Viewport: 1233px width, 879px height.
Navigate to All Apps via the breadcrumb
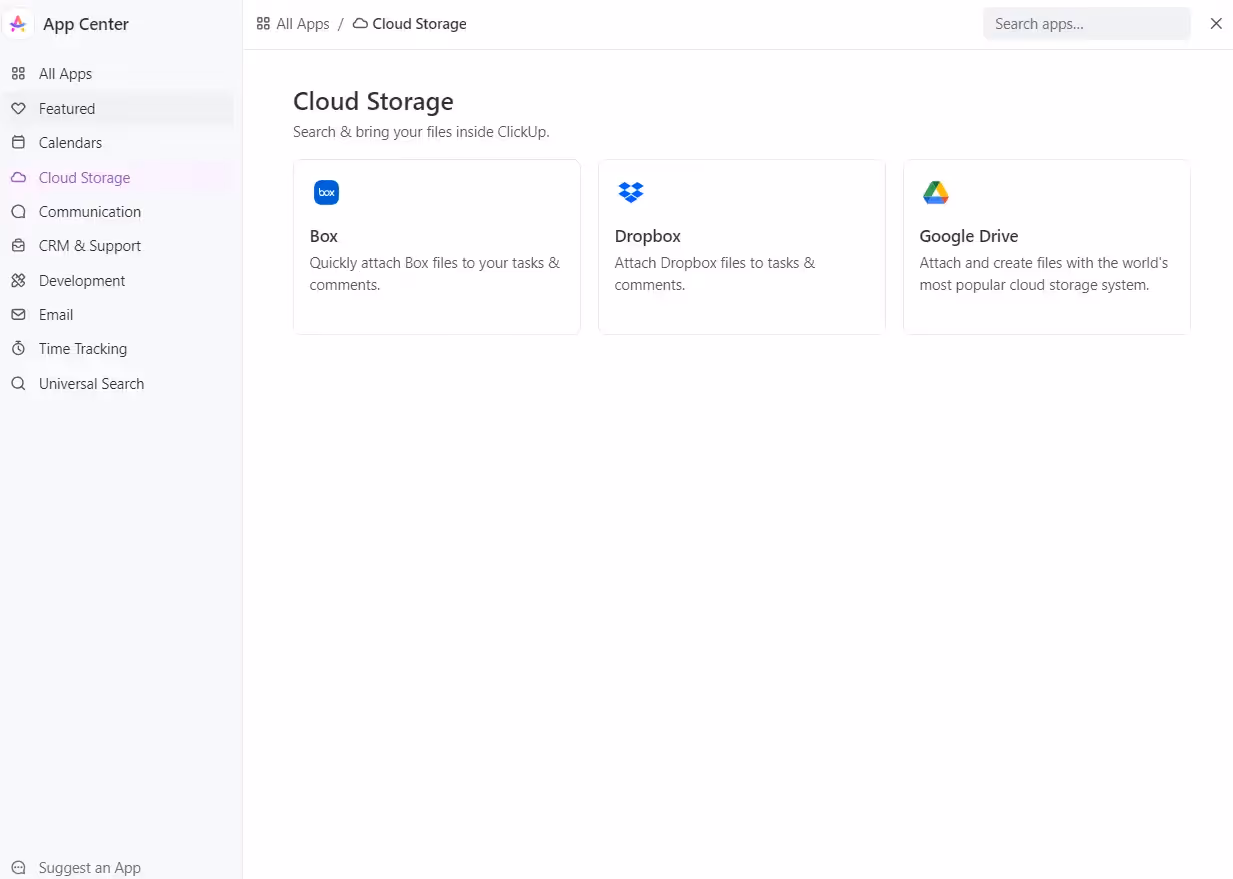click(302, 23)
